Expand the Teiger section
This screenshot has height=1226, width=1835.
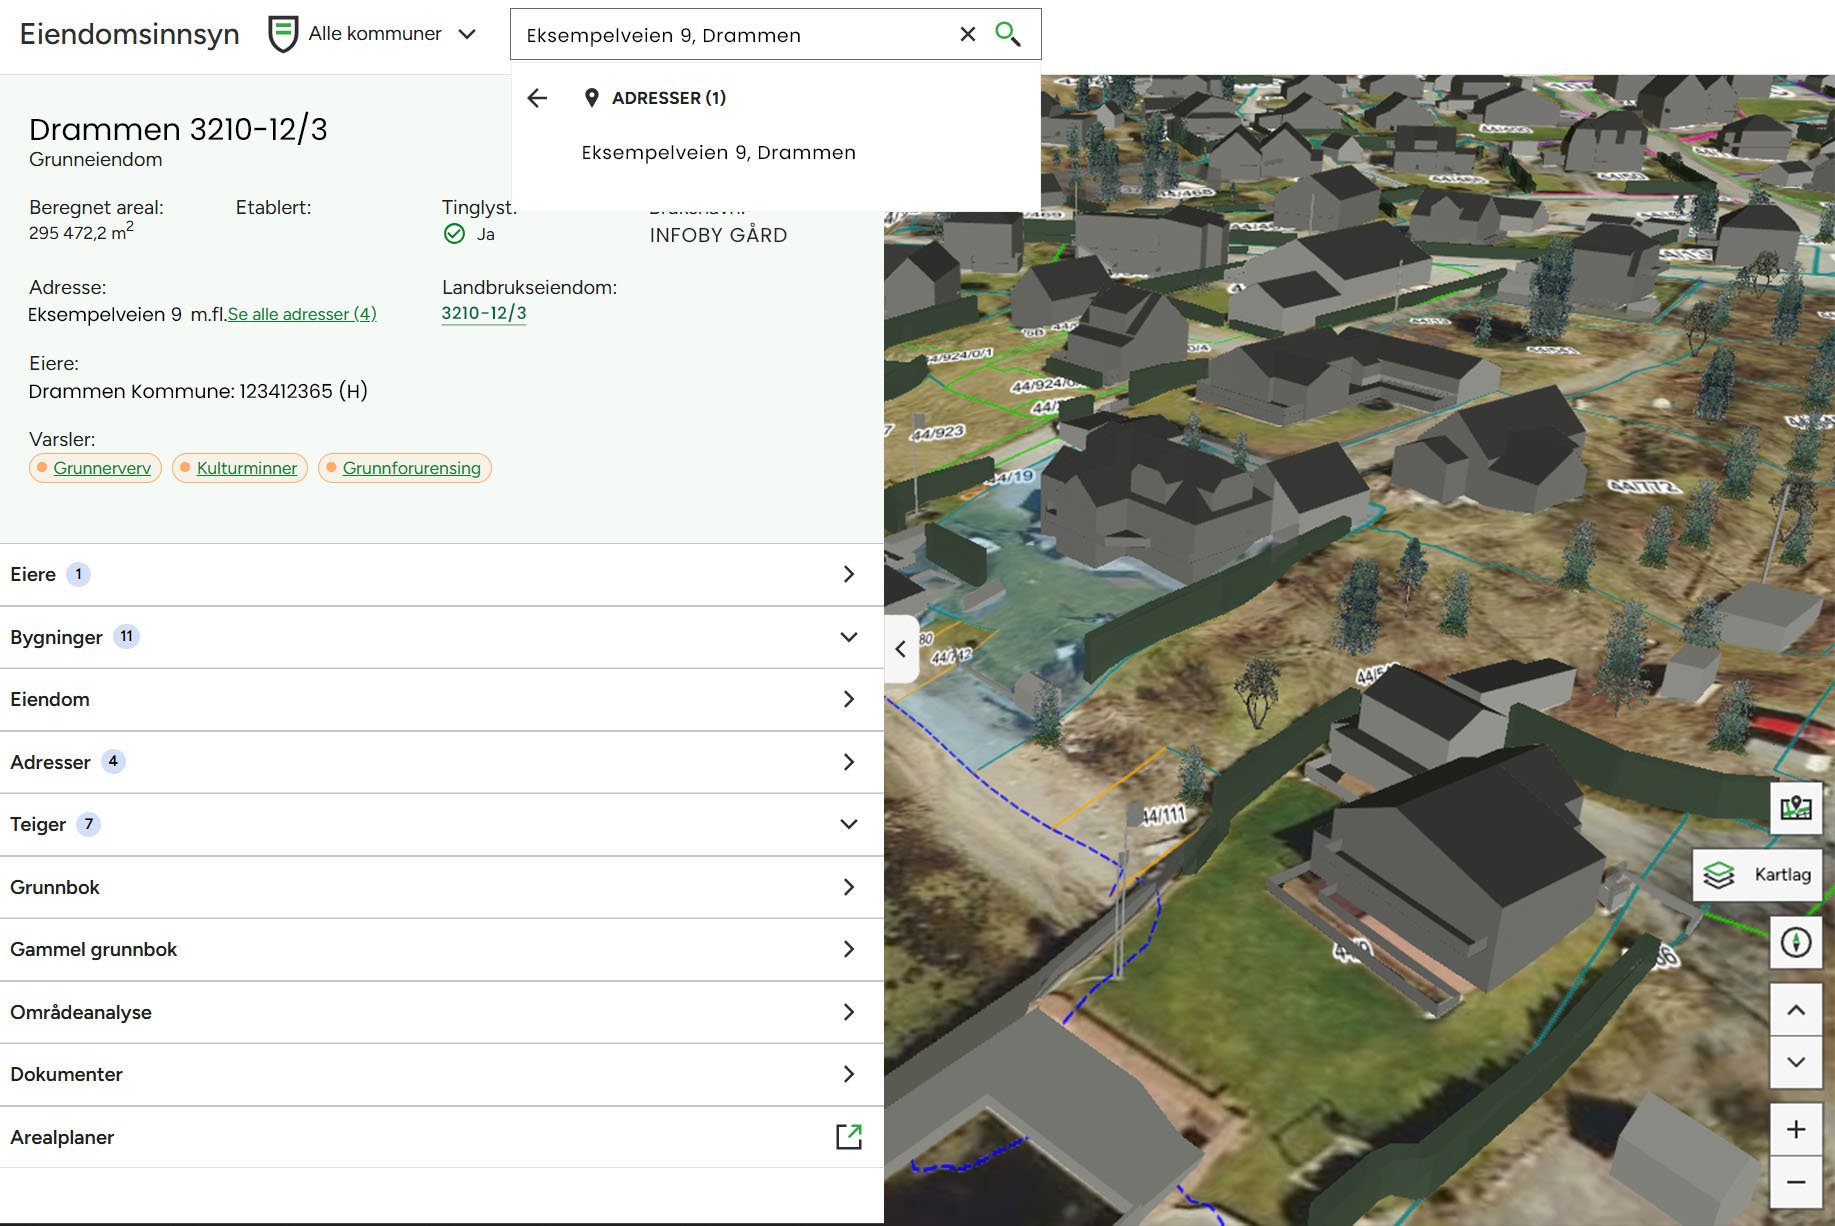(441, 824)
